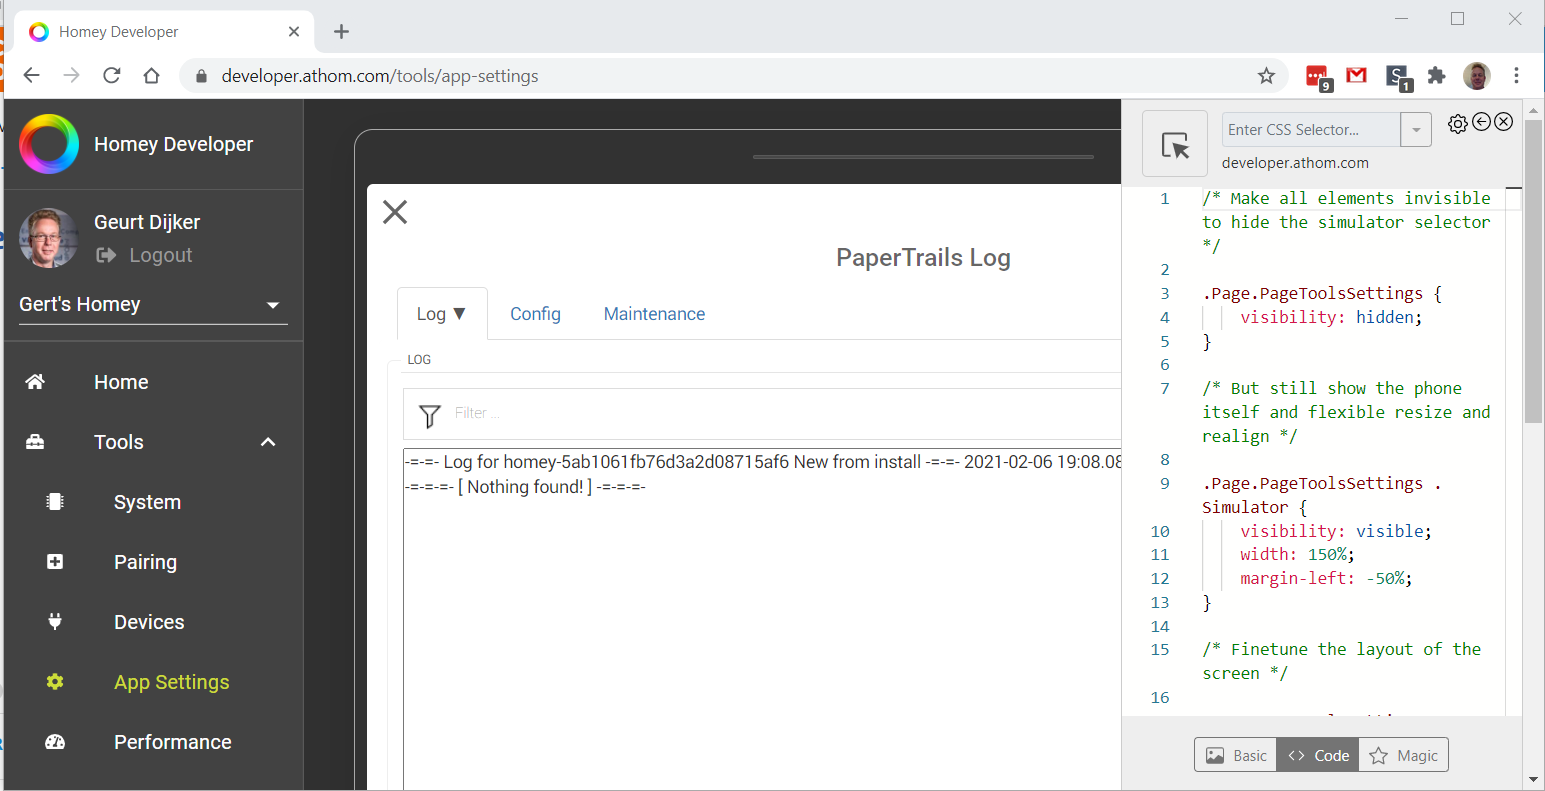Click the plug icon beside Devices
Image resolution: width=1545 pixels, height=791 pixels.
pyautogui.click(x=55, y=622)
